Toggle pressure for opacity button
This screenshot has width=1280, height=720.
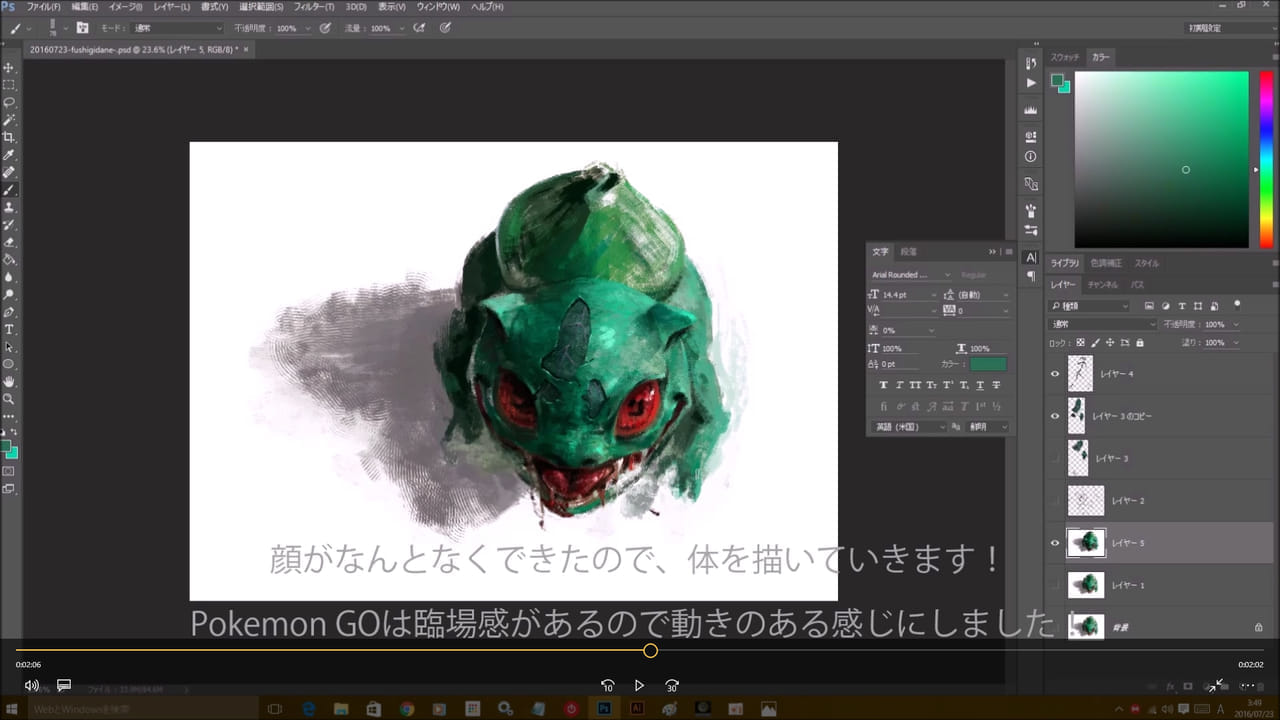tap(325, 28)
